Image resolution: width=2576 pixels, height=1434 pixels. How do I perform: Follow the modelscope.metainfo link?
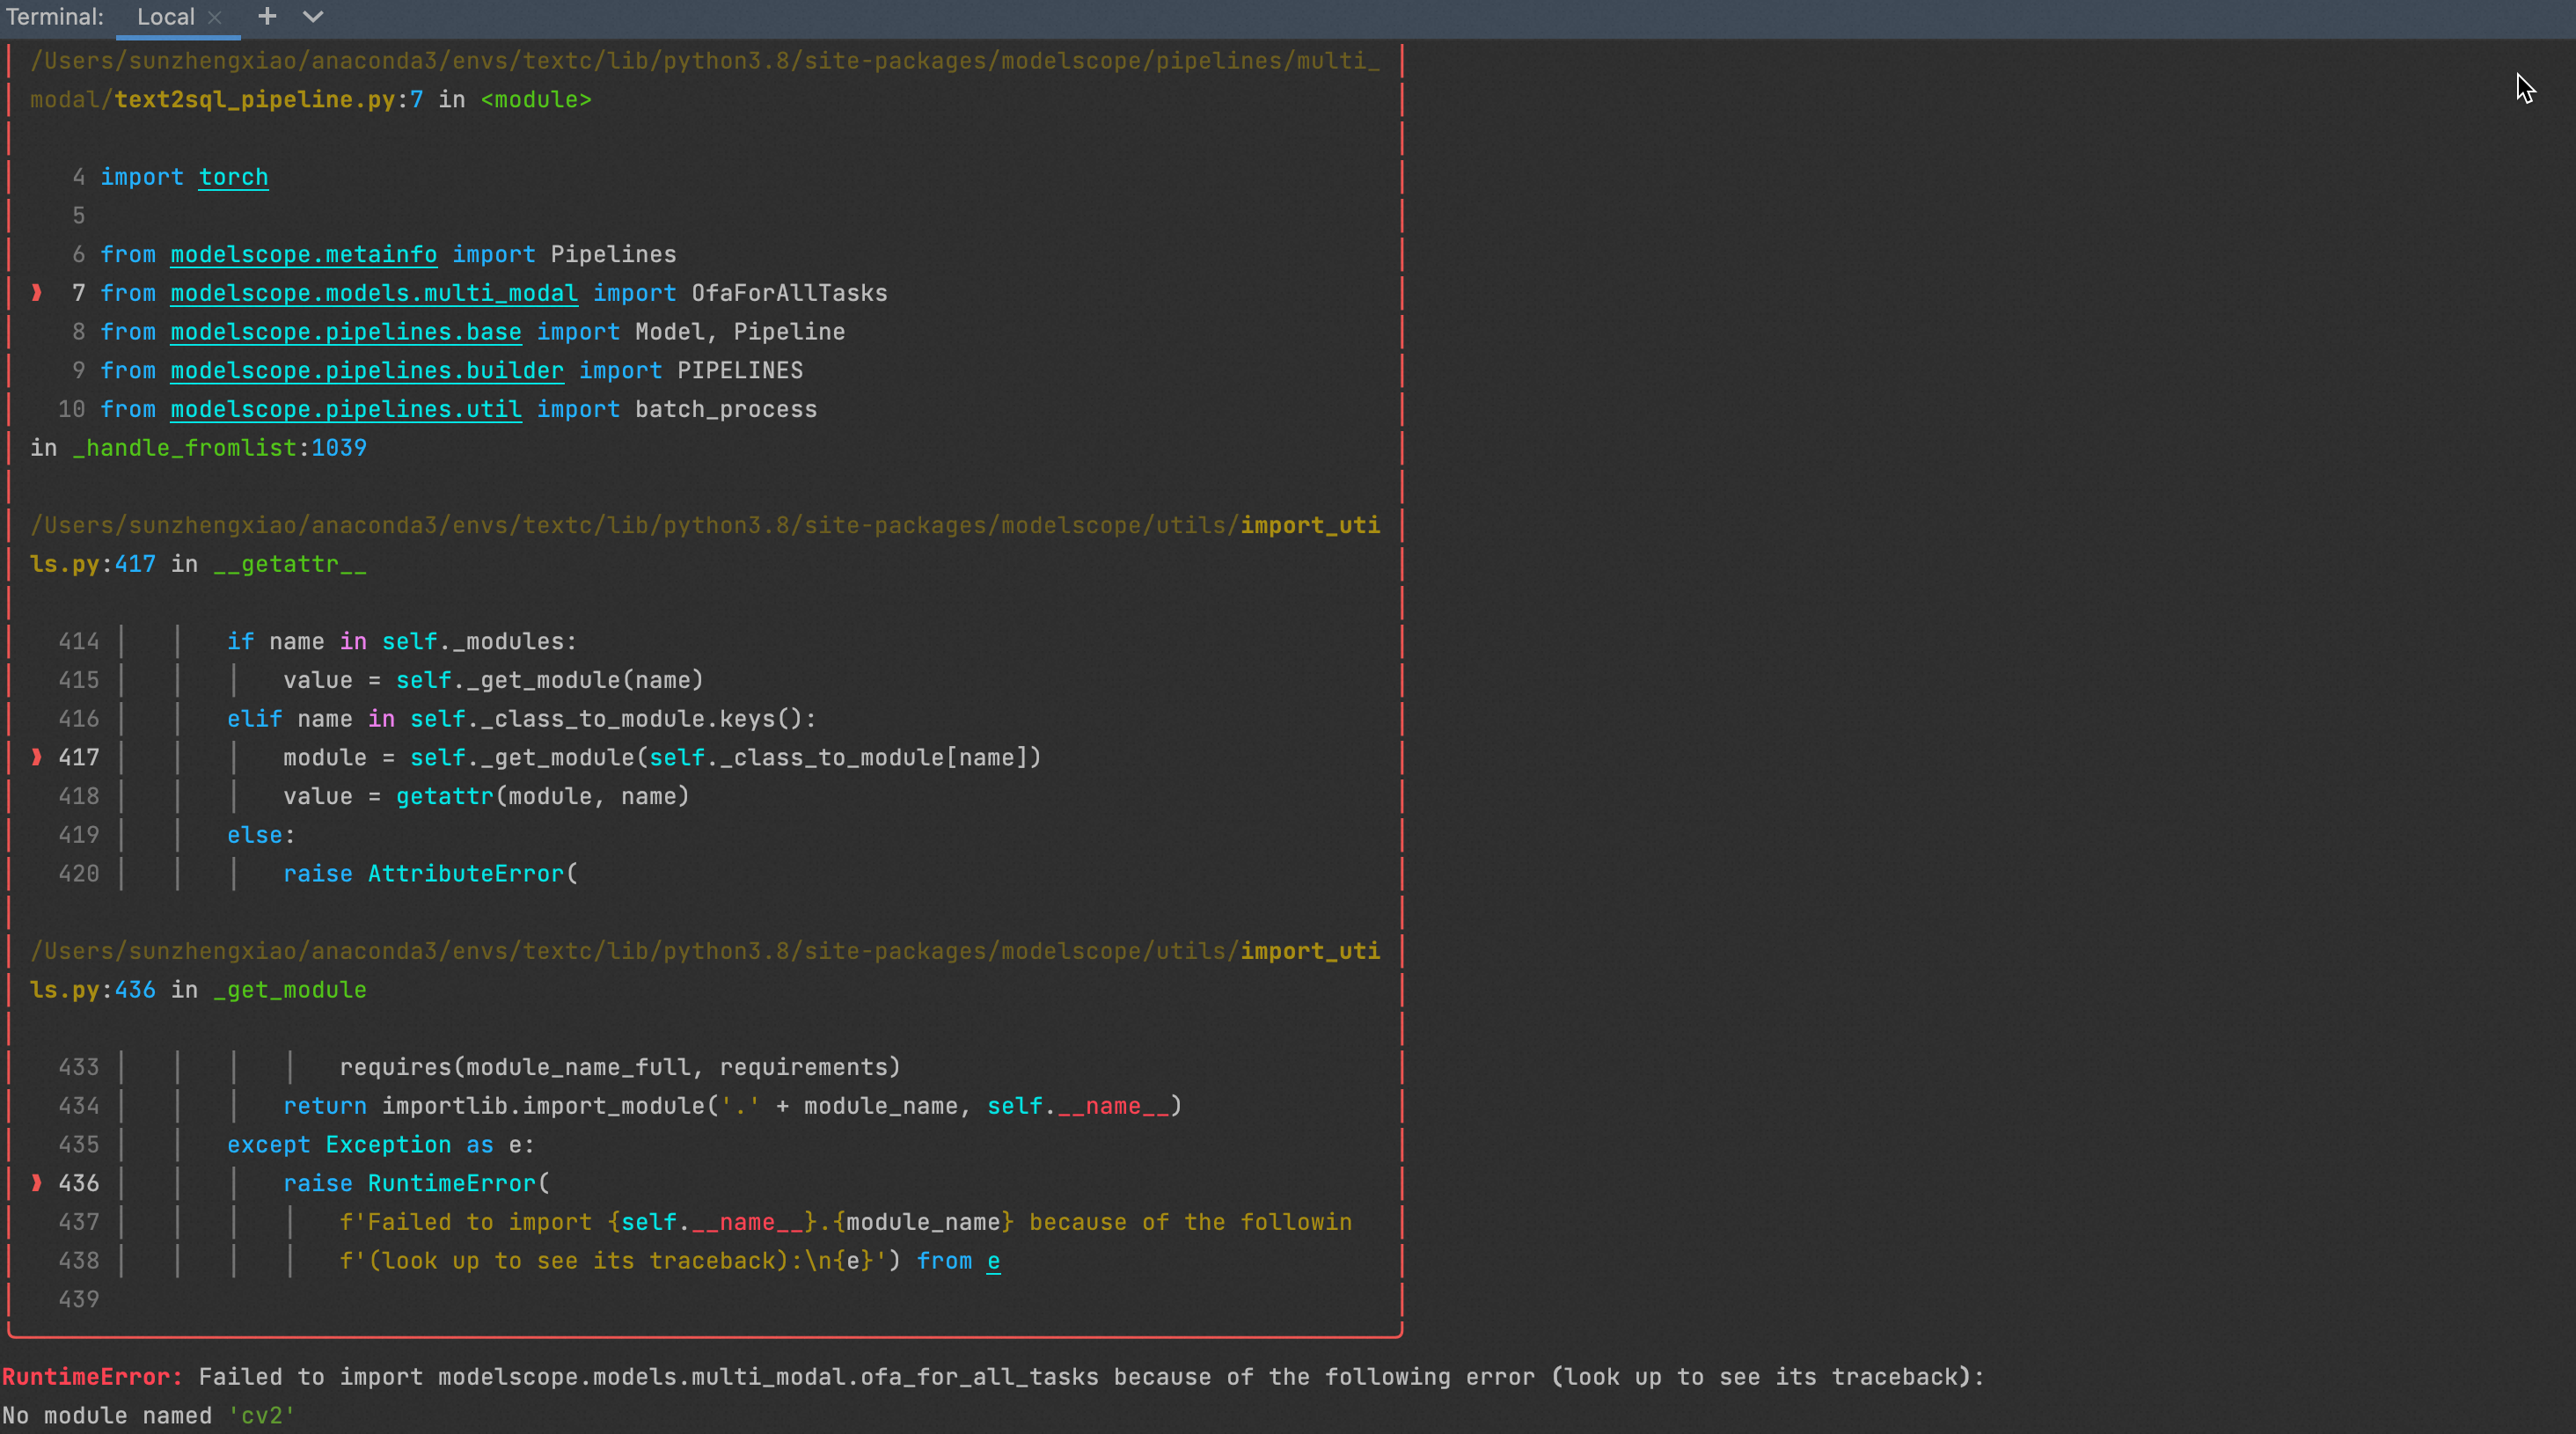tap(303, 254)
